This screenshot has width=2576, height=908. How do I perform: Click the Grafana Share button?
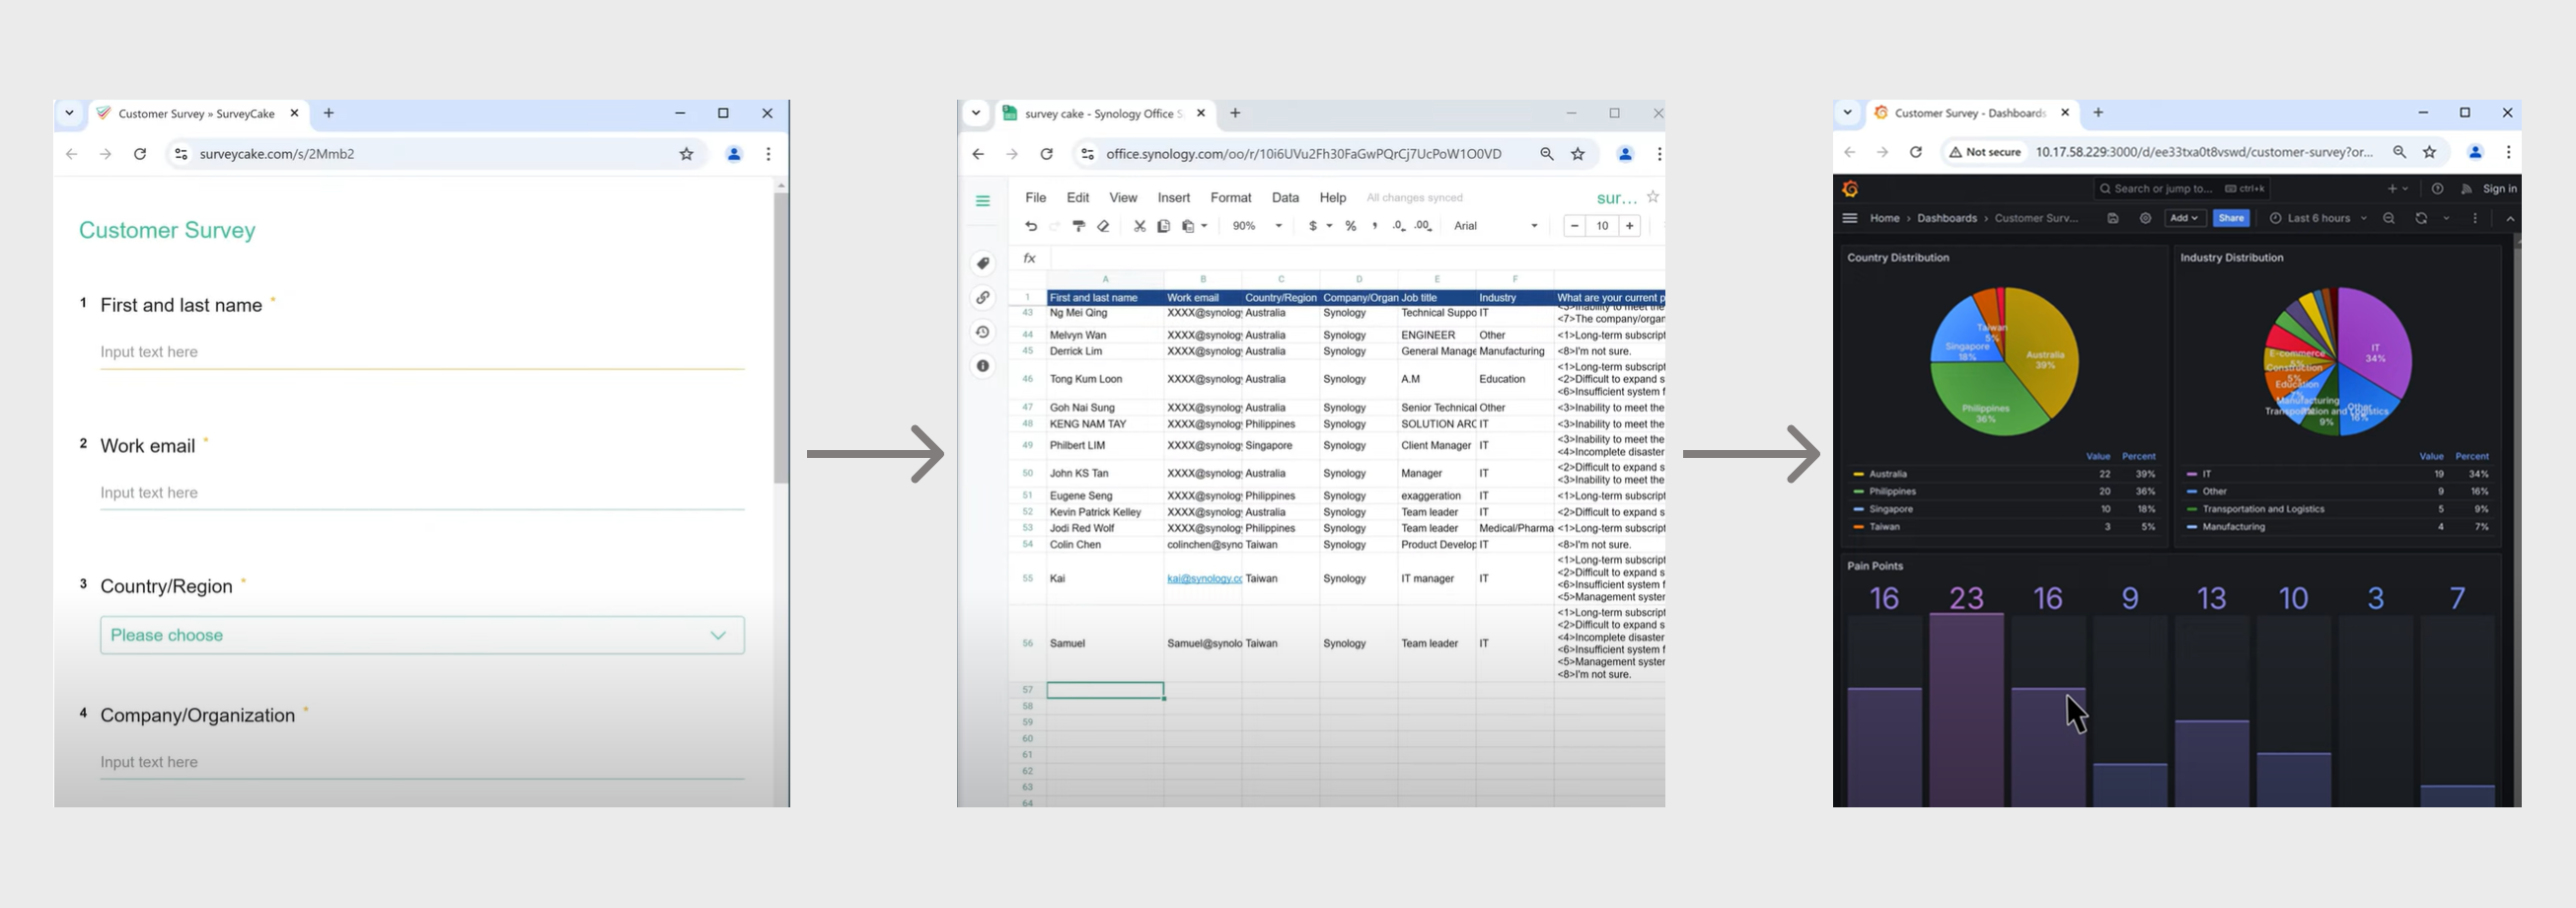2231,218
